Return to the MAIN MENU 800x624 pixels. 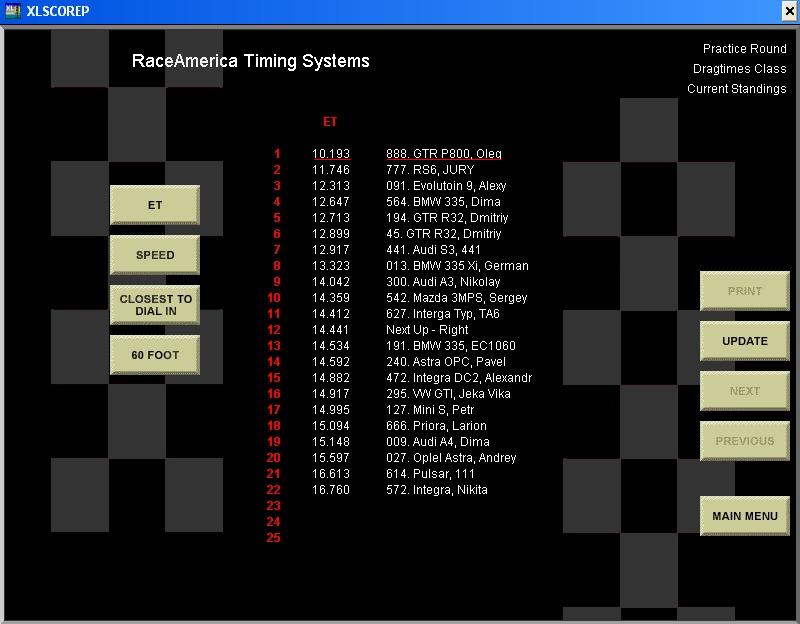pos(745,516)
